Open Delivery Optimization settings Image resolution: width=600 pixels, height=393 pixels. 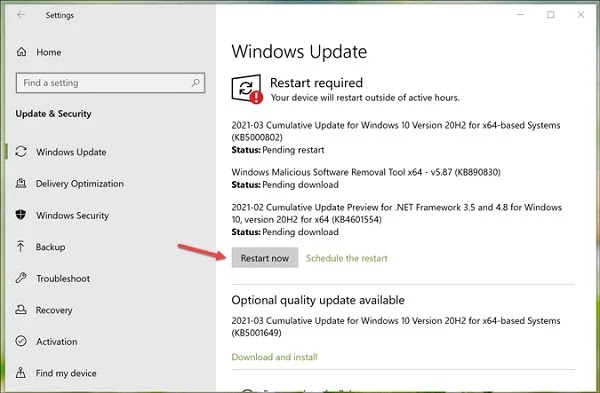80,184
